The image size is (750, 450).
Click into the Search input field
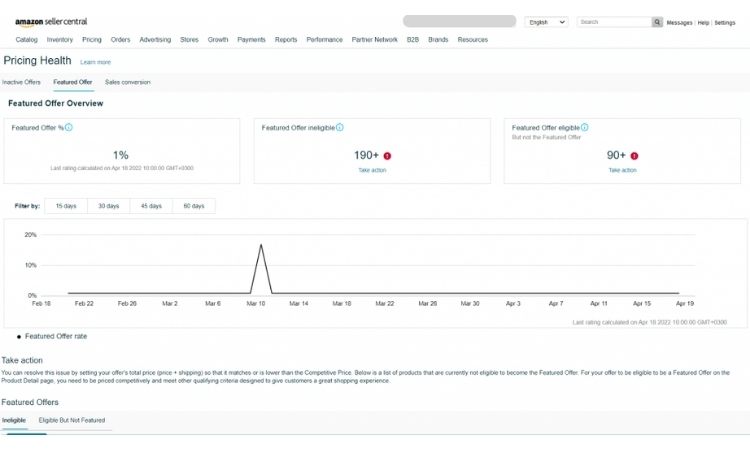pos(614,21)
